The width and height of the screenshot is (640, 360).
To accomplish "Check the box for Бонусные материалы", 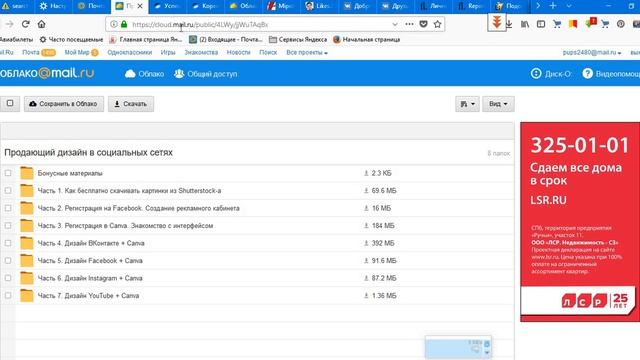I will click(x=8, y=173).
